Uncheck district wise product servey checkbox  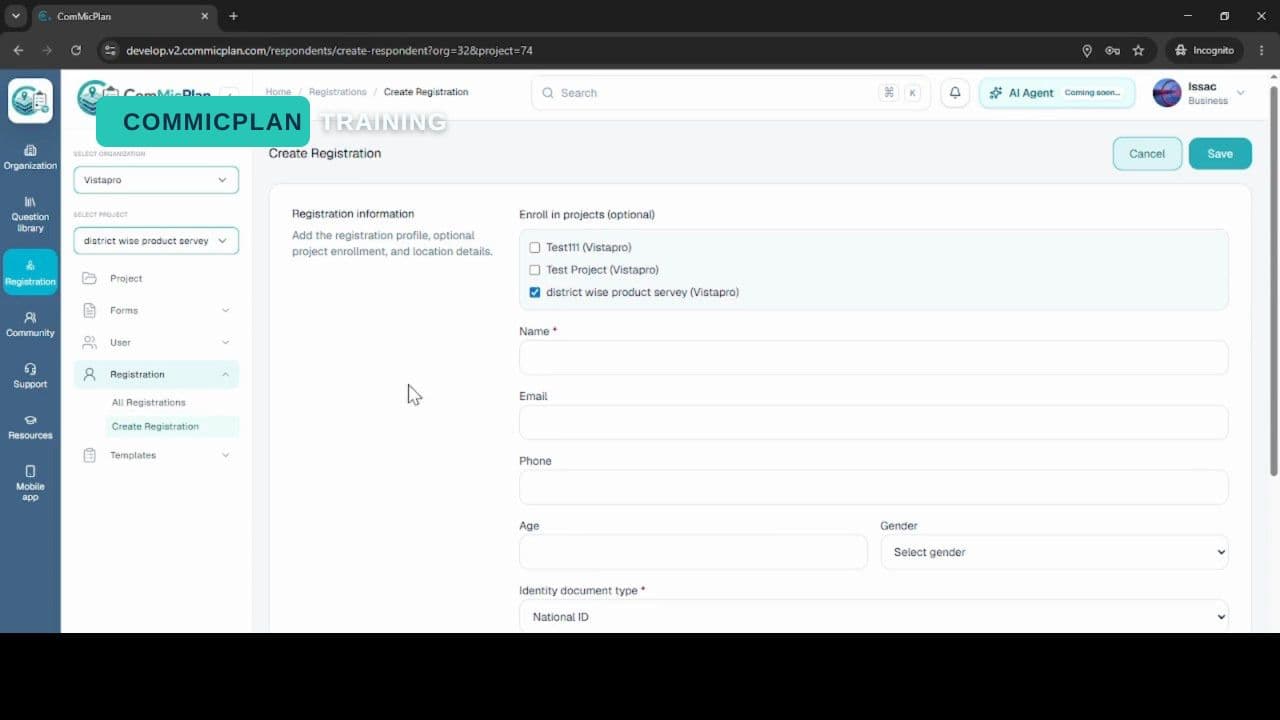[x=535, y=292]
